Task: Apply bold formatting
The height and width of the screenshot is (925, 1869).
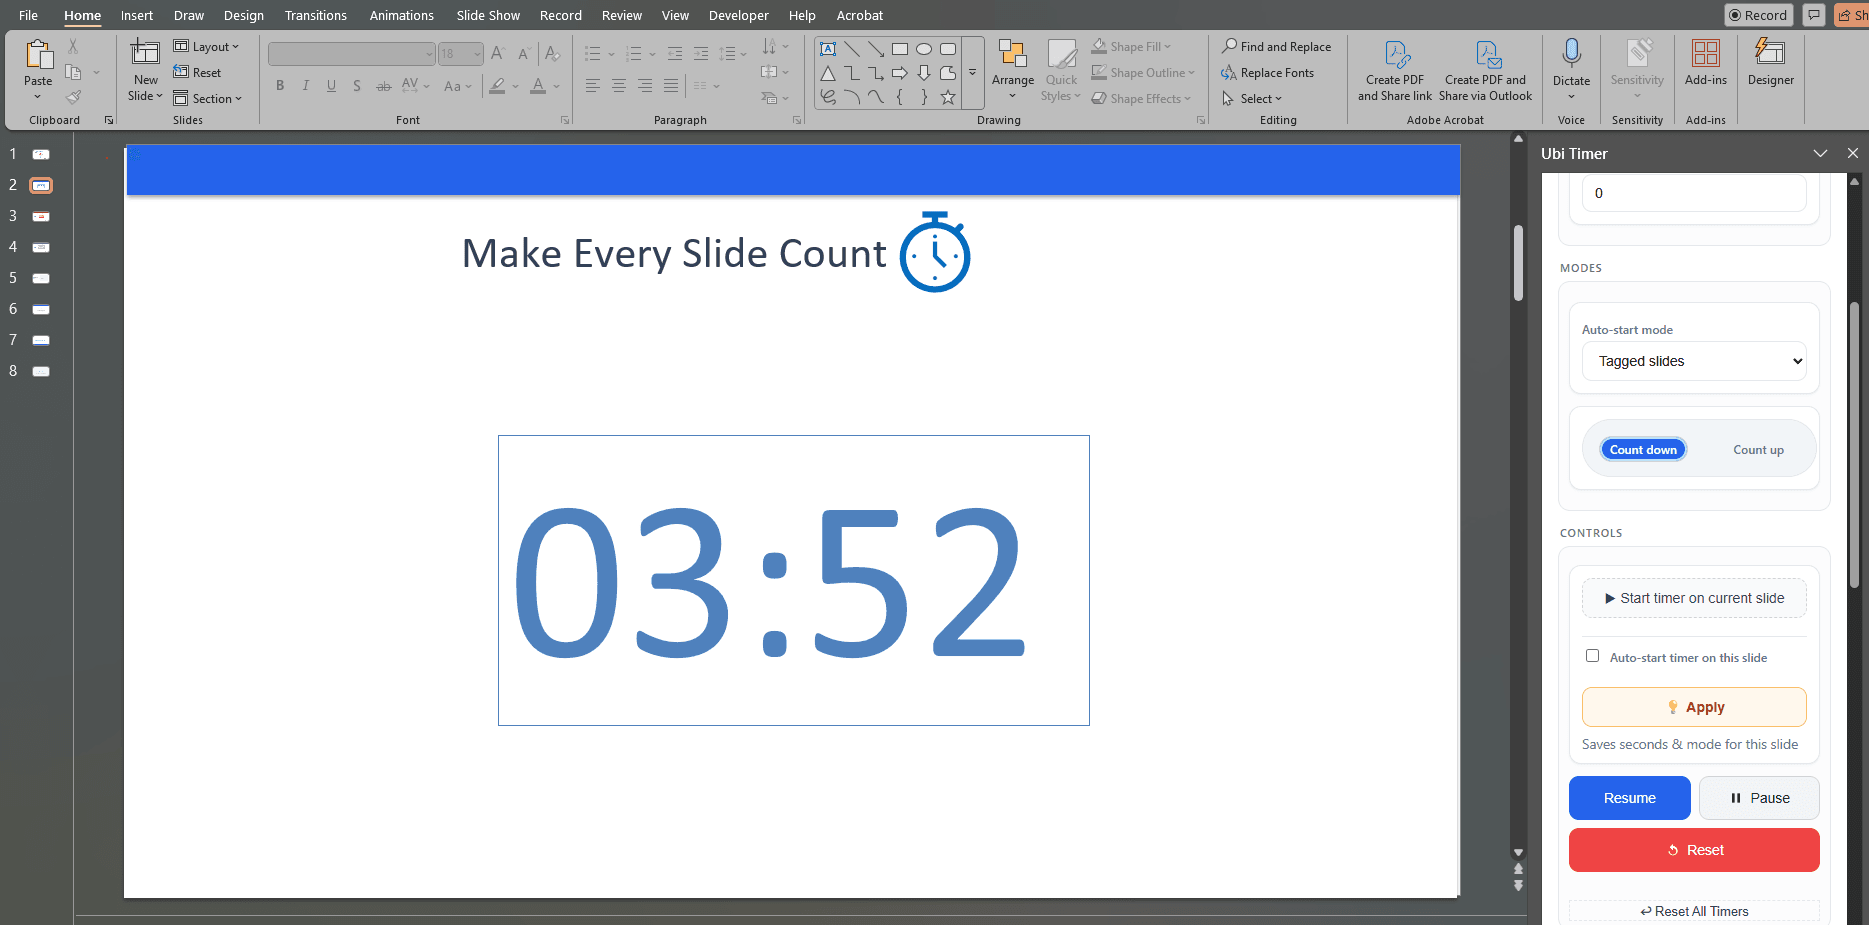Action: click(280, 85)
